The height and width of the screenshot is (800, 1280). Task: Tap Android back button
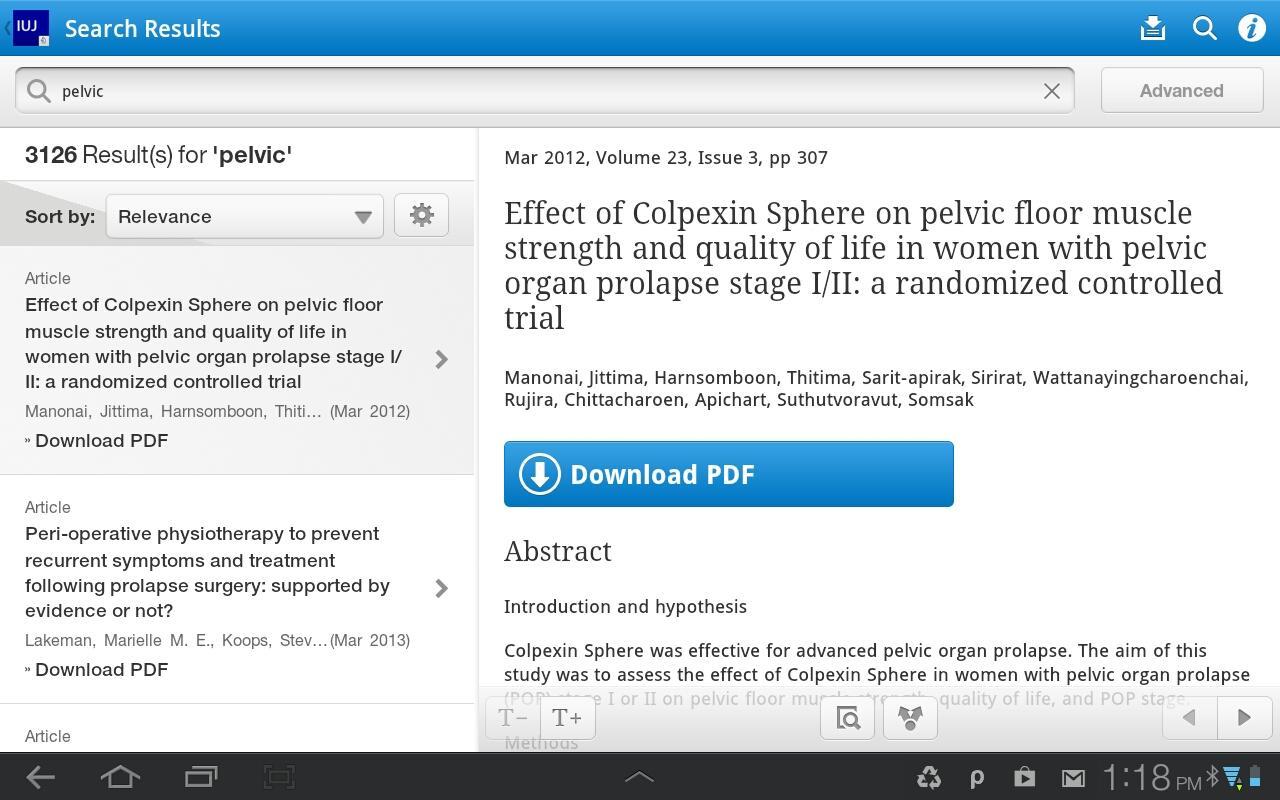pyautogui.click(x=40, y=777)
